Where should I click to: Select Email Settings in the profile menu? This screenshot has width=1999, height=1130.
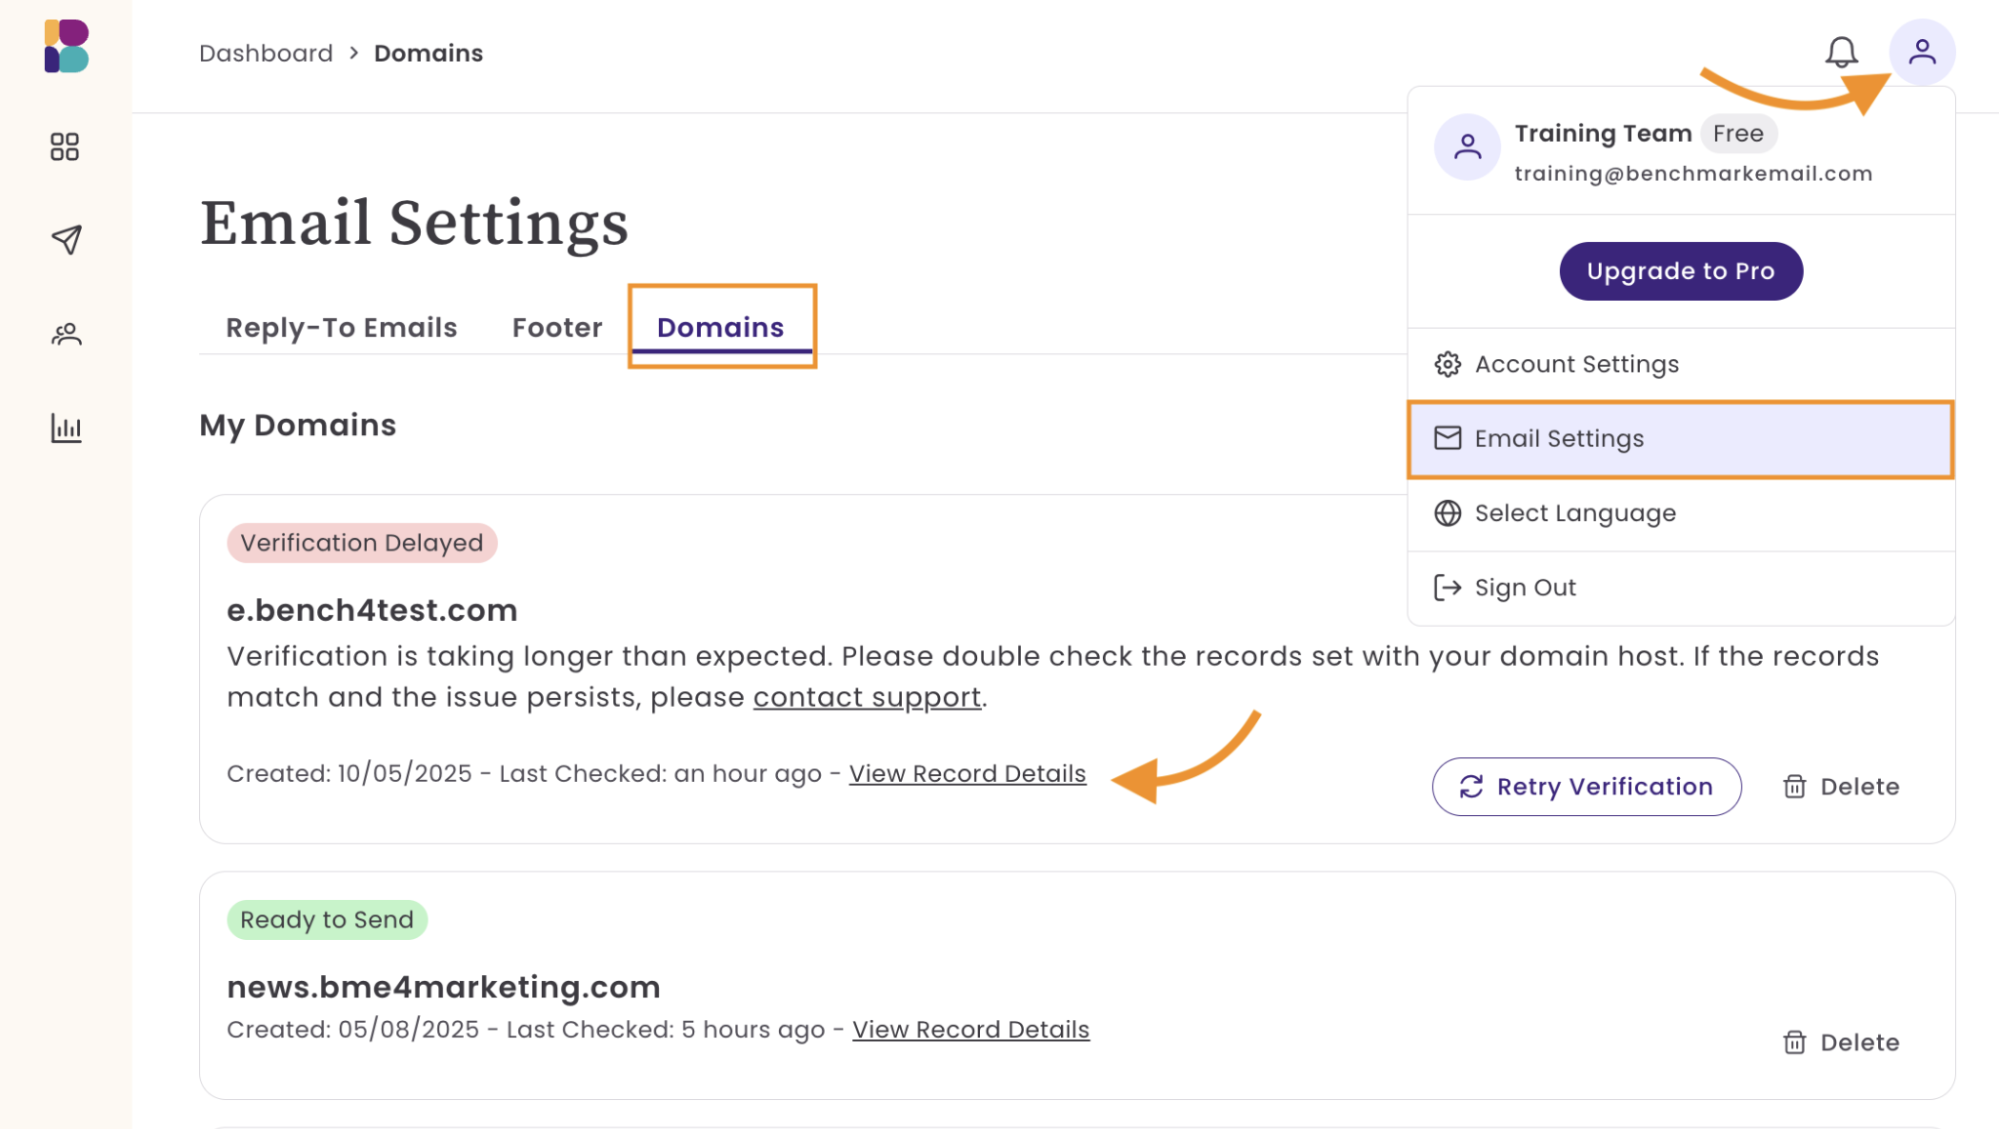(1558, 438)
